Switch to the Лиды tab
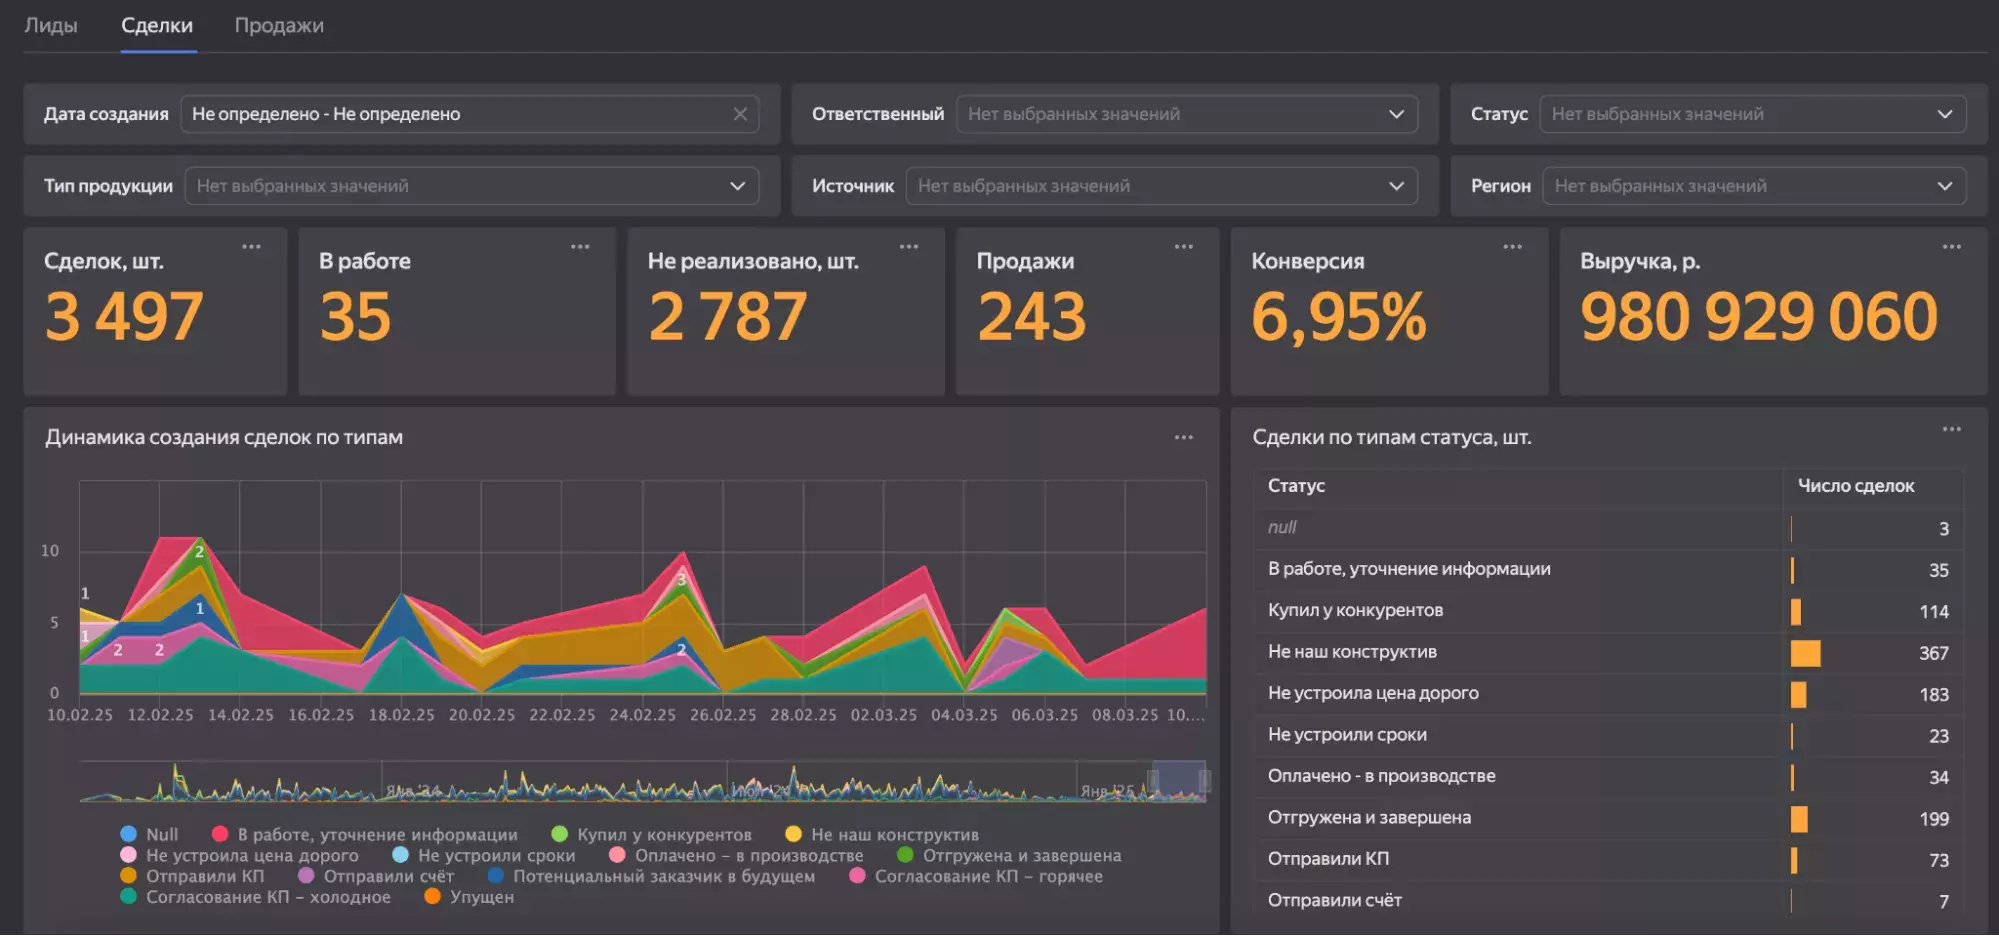The width and height of the screenshot is (1999, 936). pos(51,26)
